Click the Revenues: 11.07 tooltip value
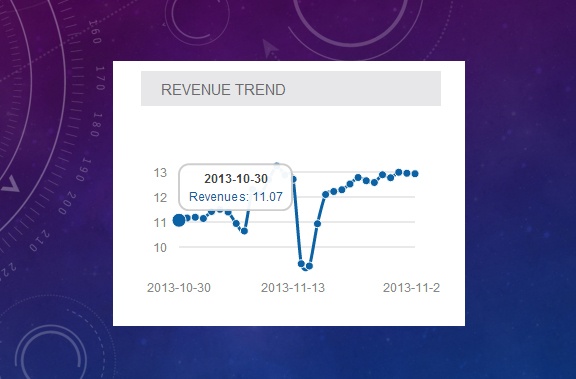This screenshot has width=576, height=379. [x=236, y=196]
